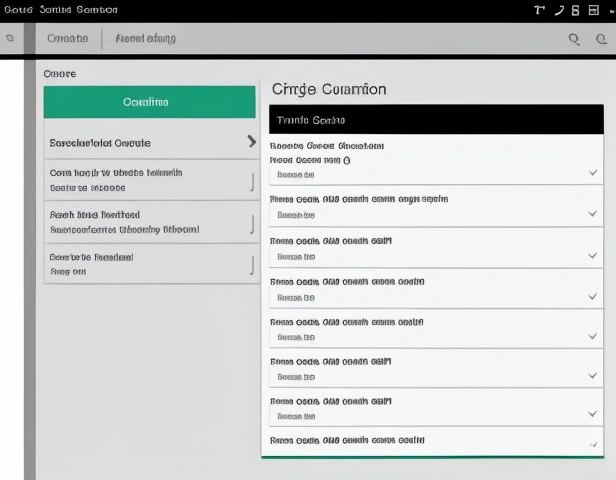Switch to the second tab in the gray toolbar

pos(145,39)
